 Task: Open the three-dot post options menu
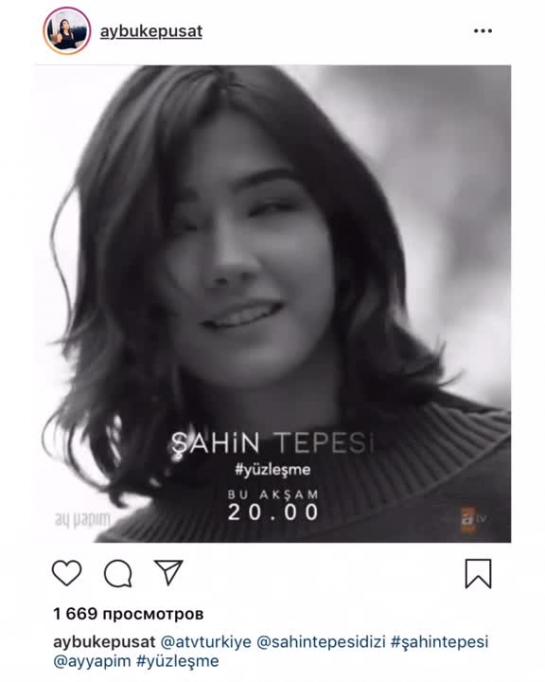(483, 31)
